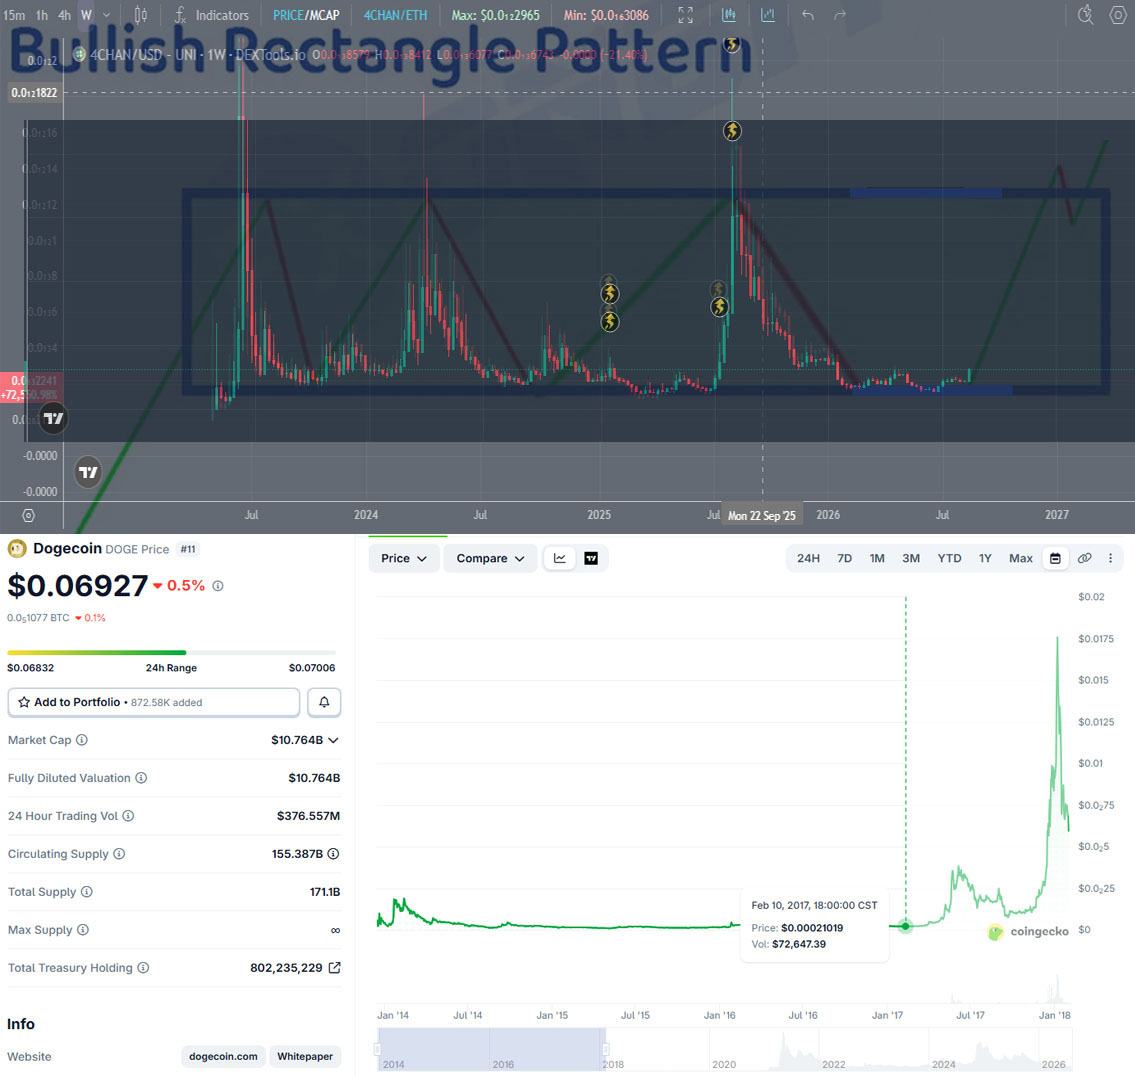The image size is (1135, 1076).
Task: Select the 1Y range tab
Action: click(984, 558)
